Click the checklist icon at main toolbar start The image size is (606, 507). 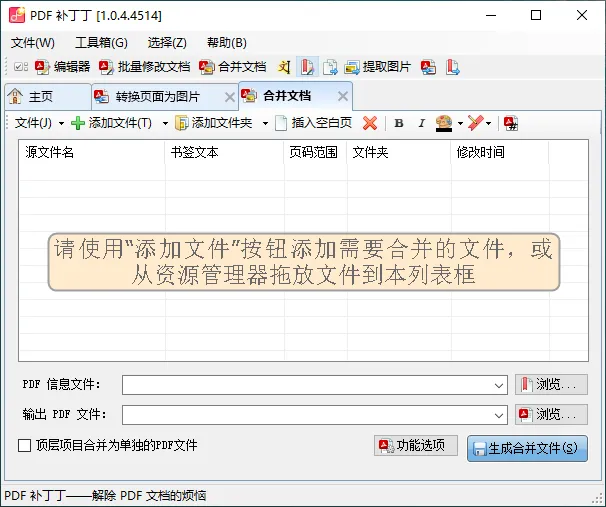20,67
